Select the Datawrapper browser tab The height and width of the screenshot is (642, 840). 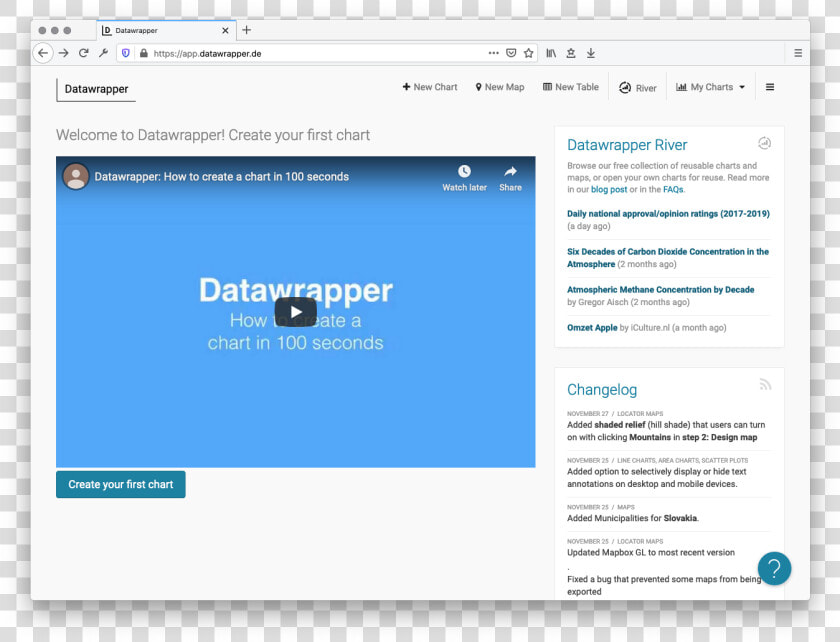click(166, 31)
